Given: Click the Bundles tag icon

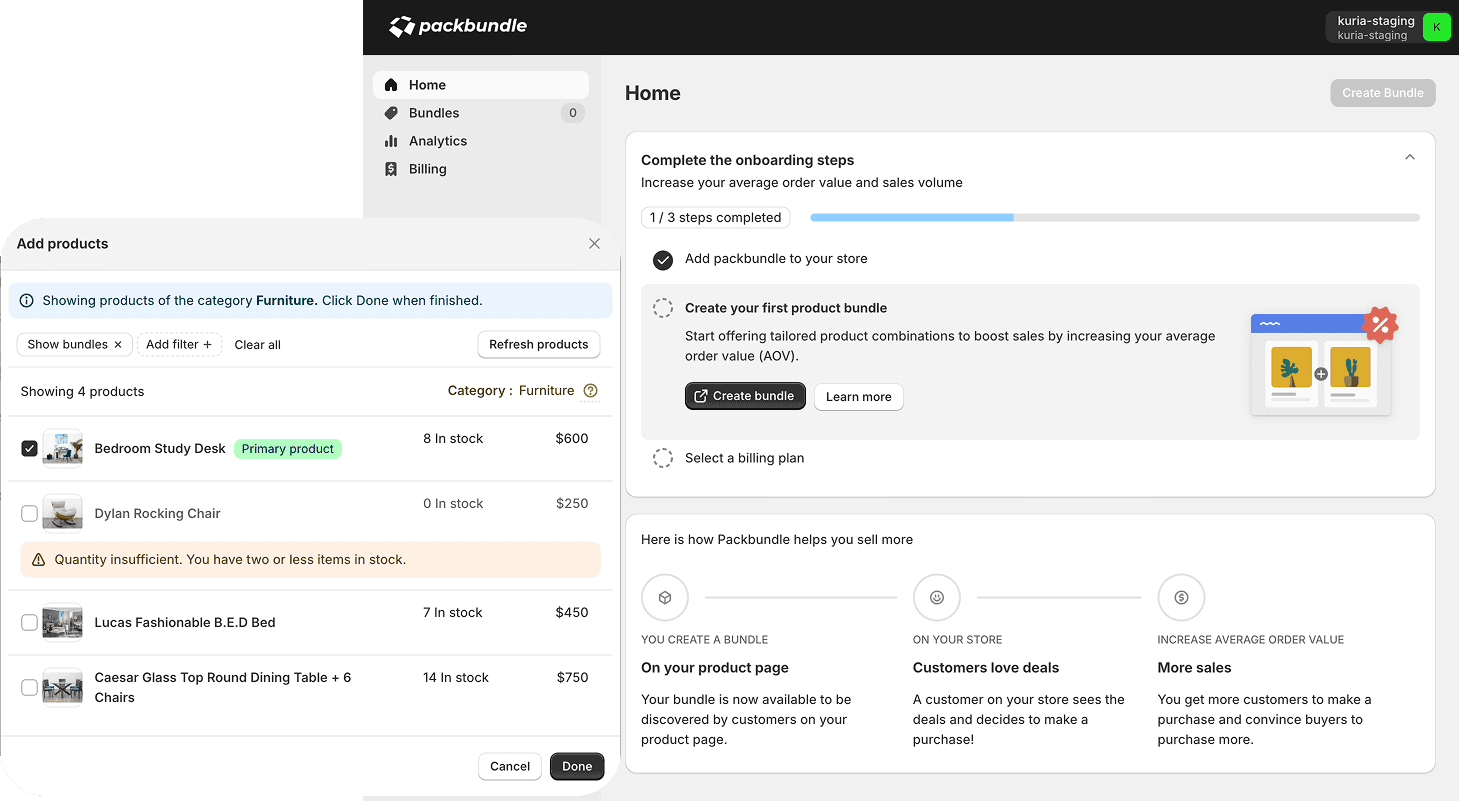Looking at the screenshot, I should tap(391, 113).
